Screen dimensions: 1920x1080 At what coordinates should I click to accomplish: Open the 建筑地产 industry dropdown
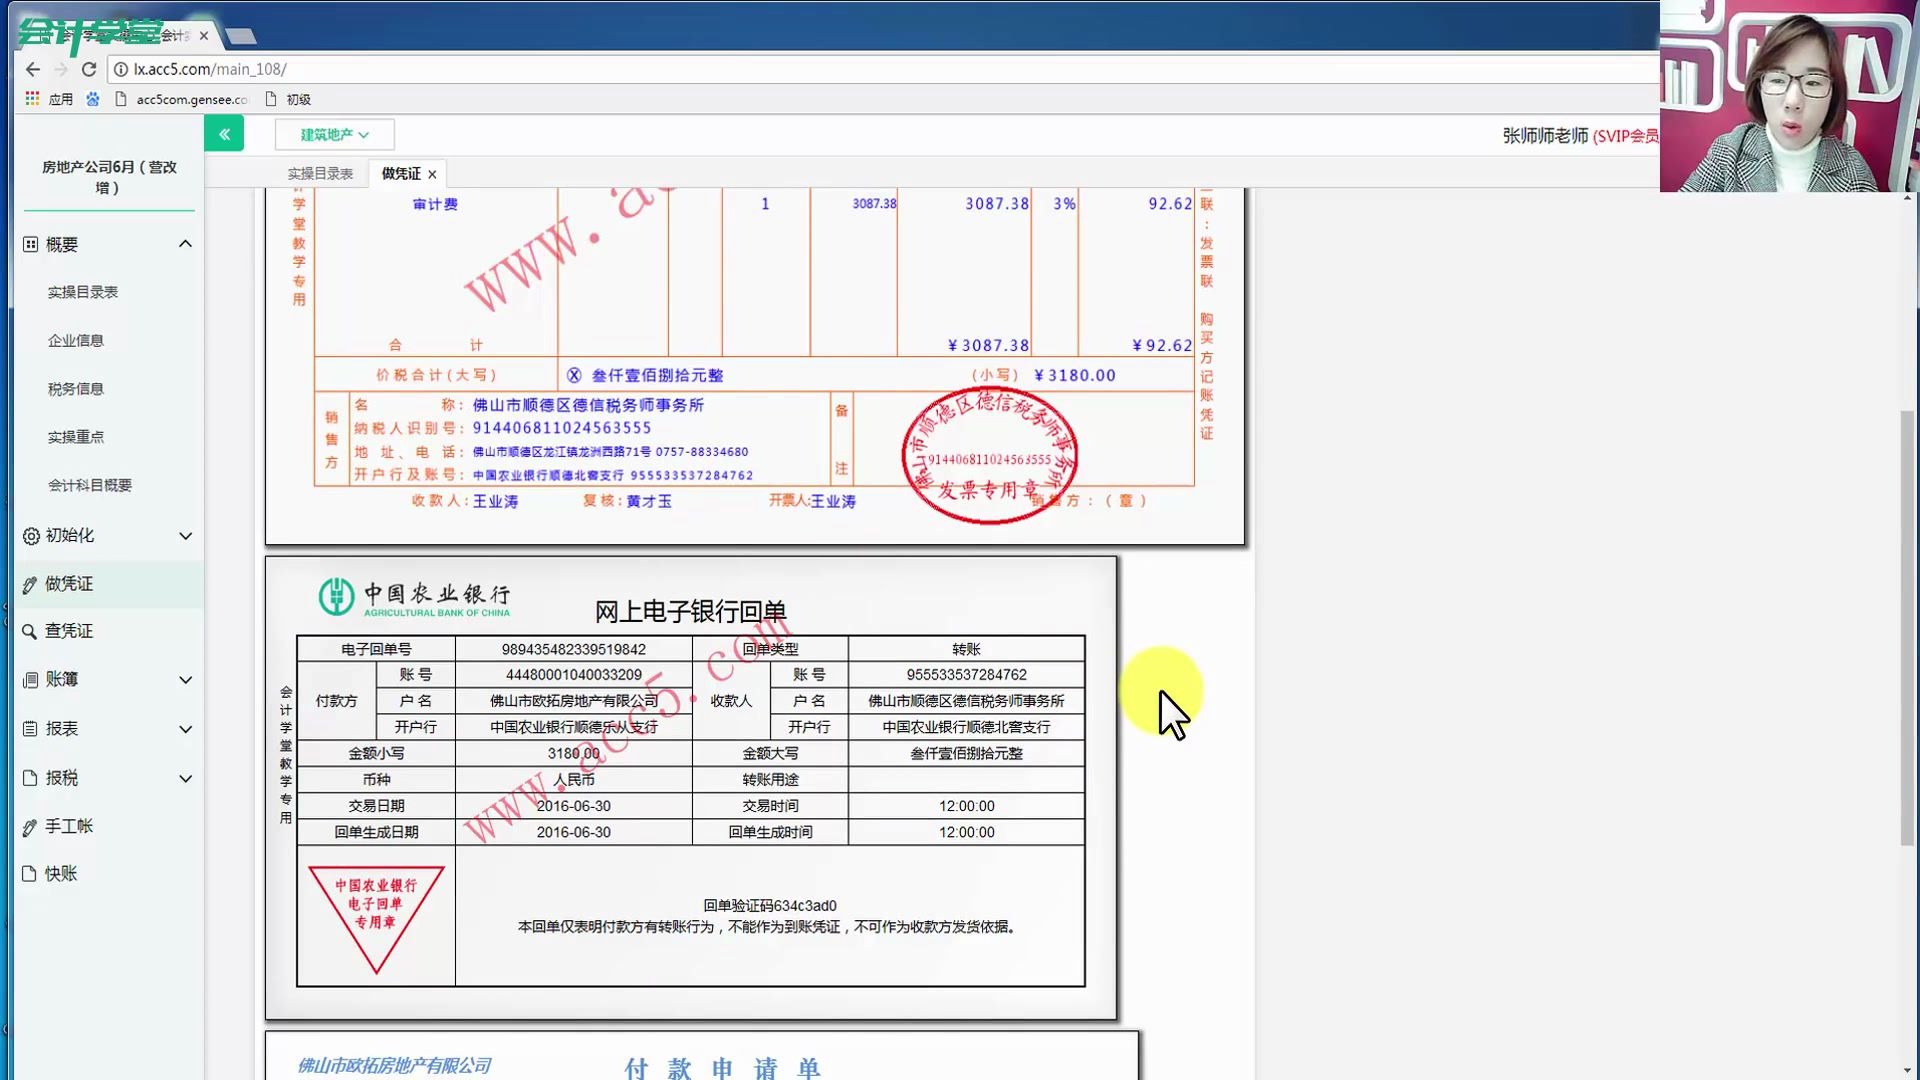tap(334, 133)
